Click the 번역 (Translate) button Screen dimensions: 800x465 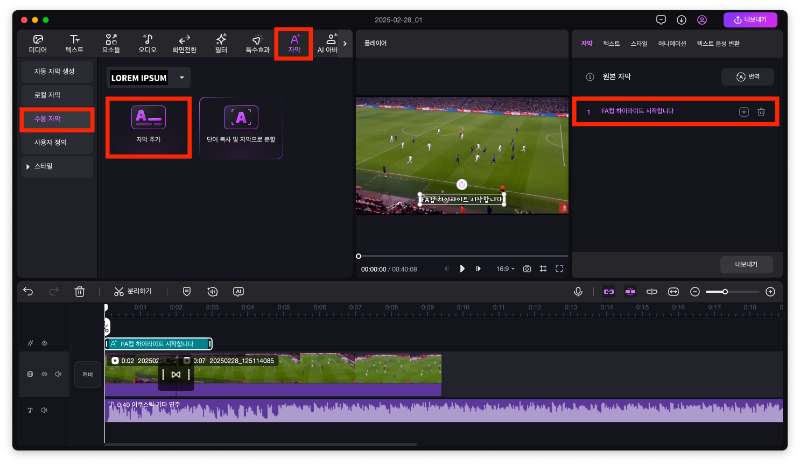[747, 77]
